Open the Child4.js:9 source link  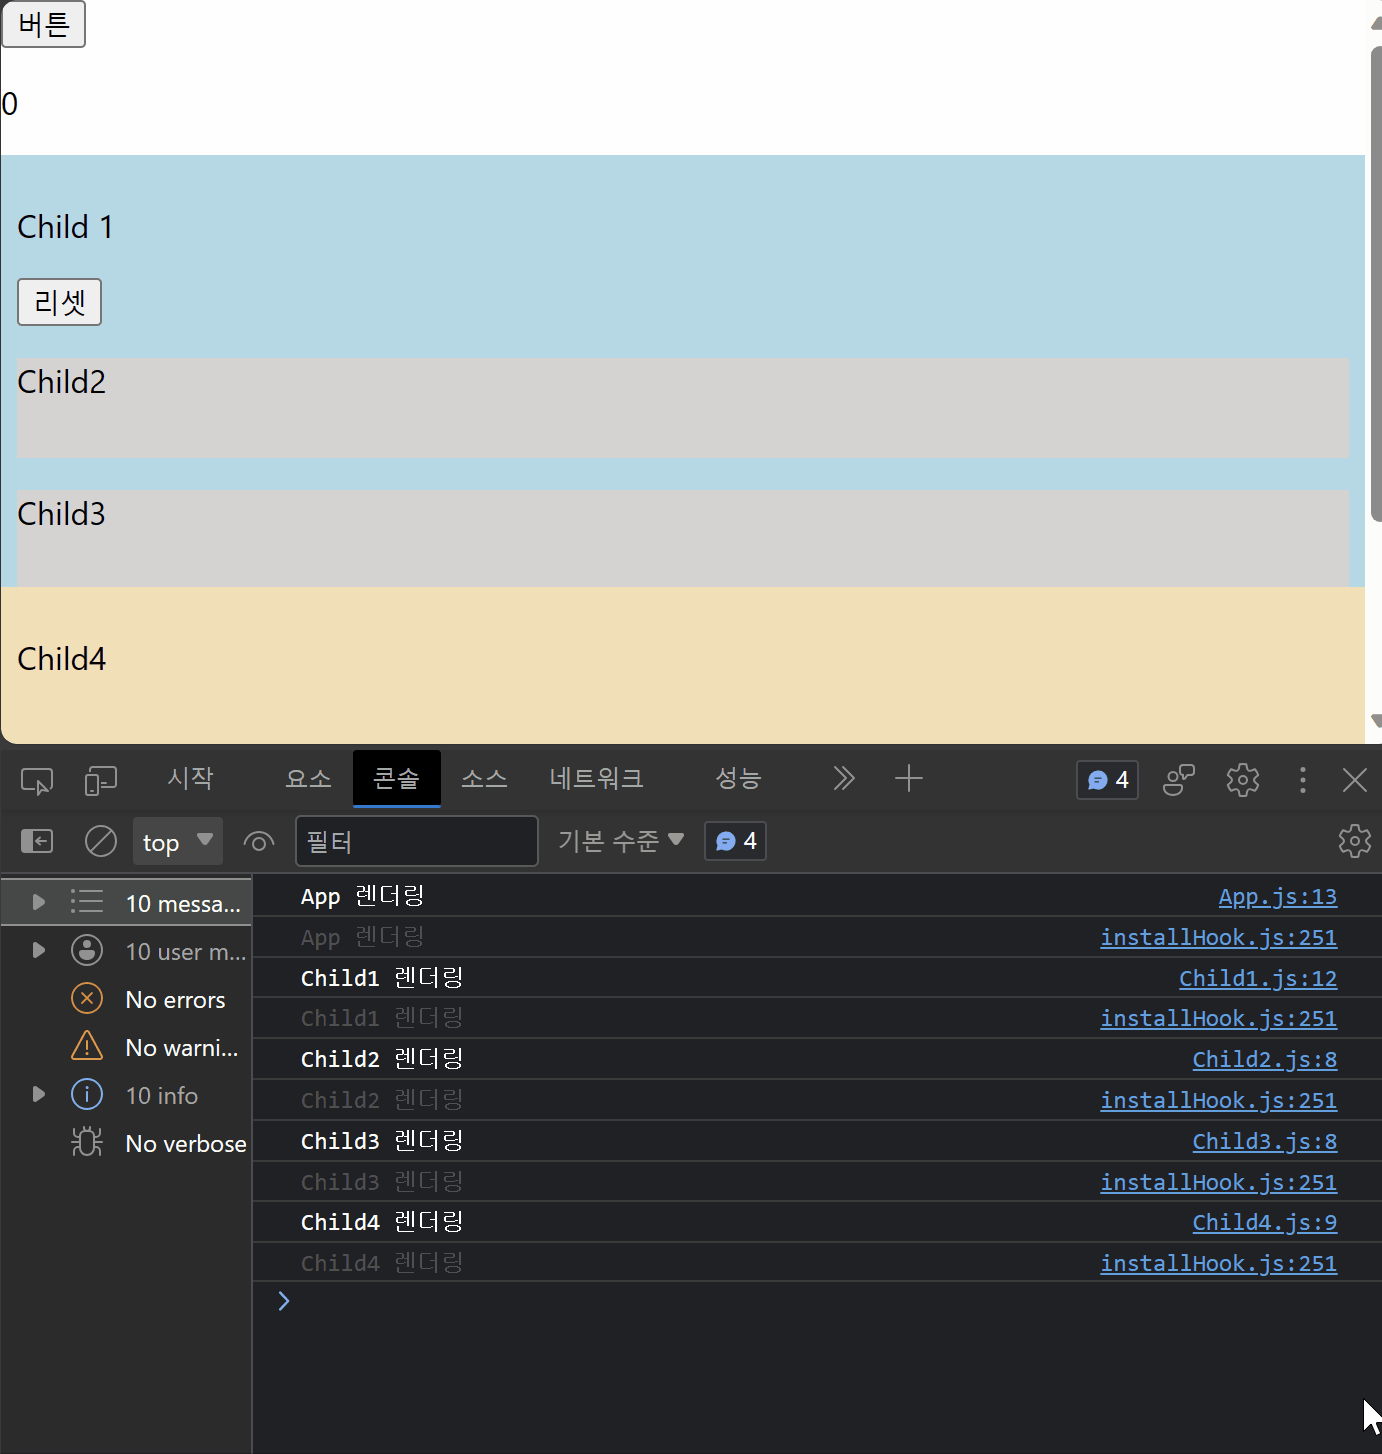pos(1264,1223)
